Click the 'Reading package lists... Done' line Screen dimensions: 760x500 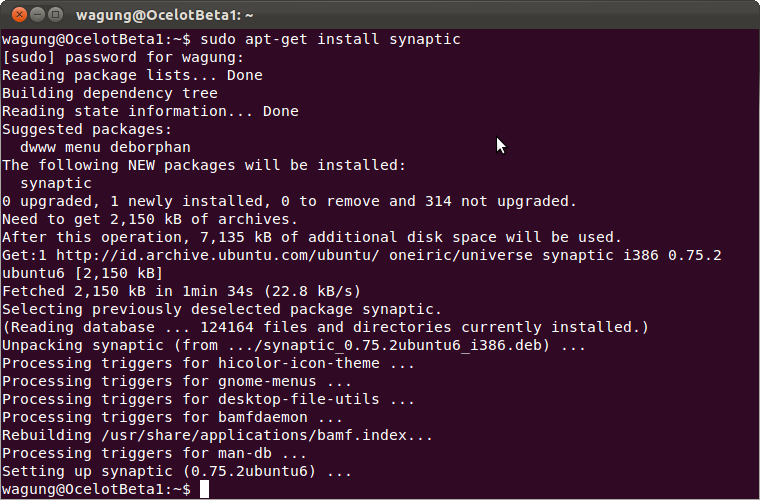point(132,75)
